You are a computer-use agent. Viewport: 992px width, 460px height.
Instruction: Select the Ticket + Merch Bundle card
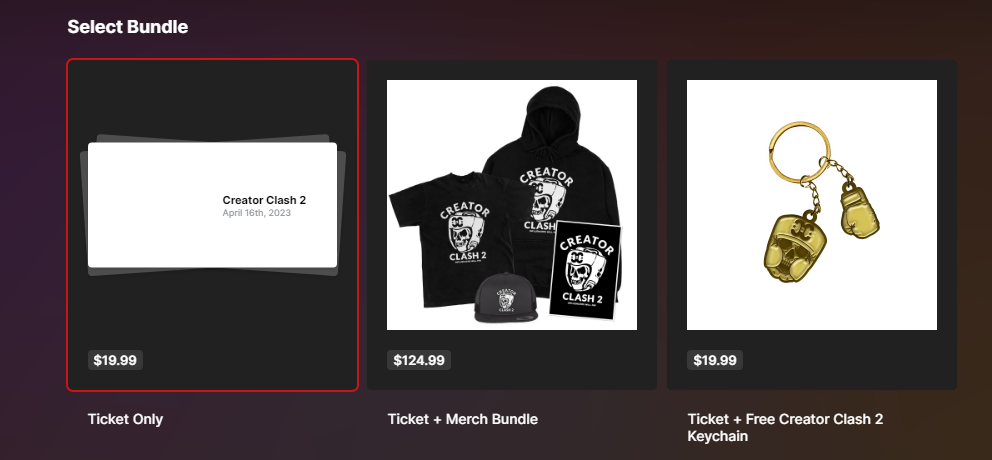point(512,225)
